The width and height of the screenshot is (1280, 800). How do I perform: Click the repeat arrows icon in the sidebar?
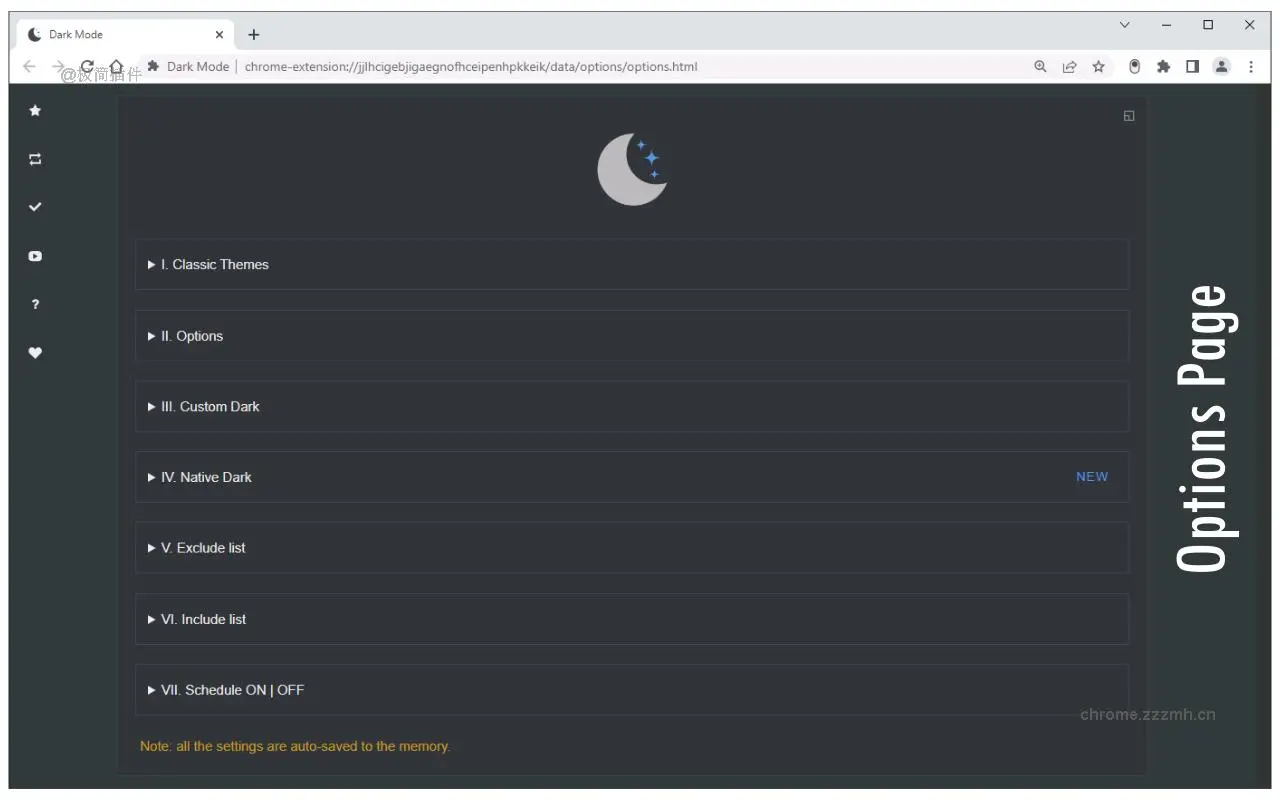(x=35, y=158)
